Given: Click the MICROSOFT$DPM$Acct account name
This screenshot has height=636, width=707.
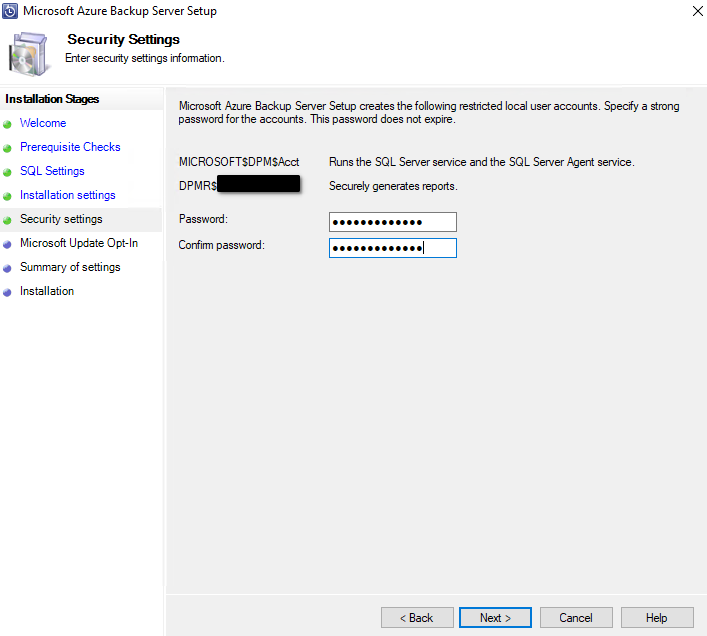Looking at the screenshot, I should pyautogui.click(x=239, y=162).
